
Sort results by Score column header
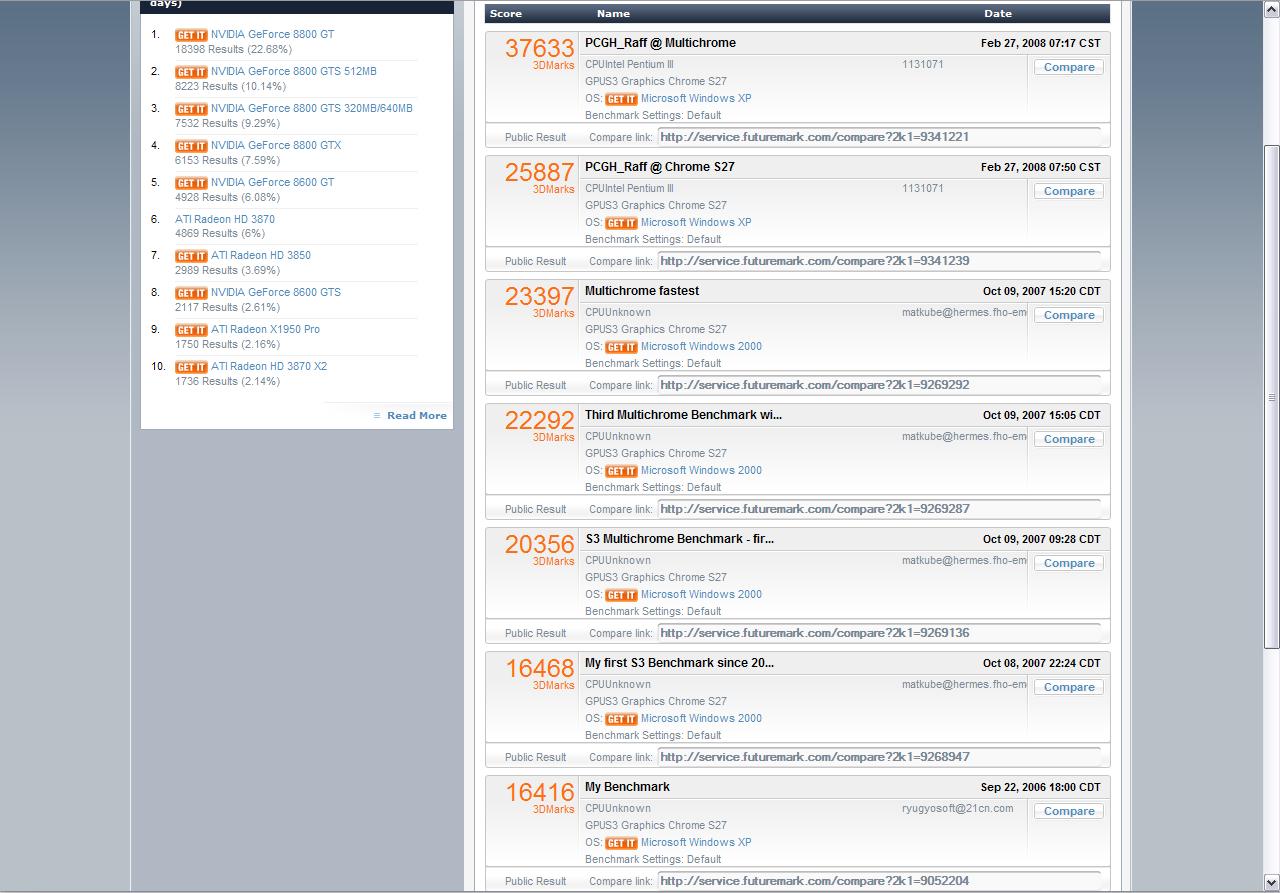click(506, 14)
